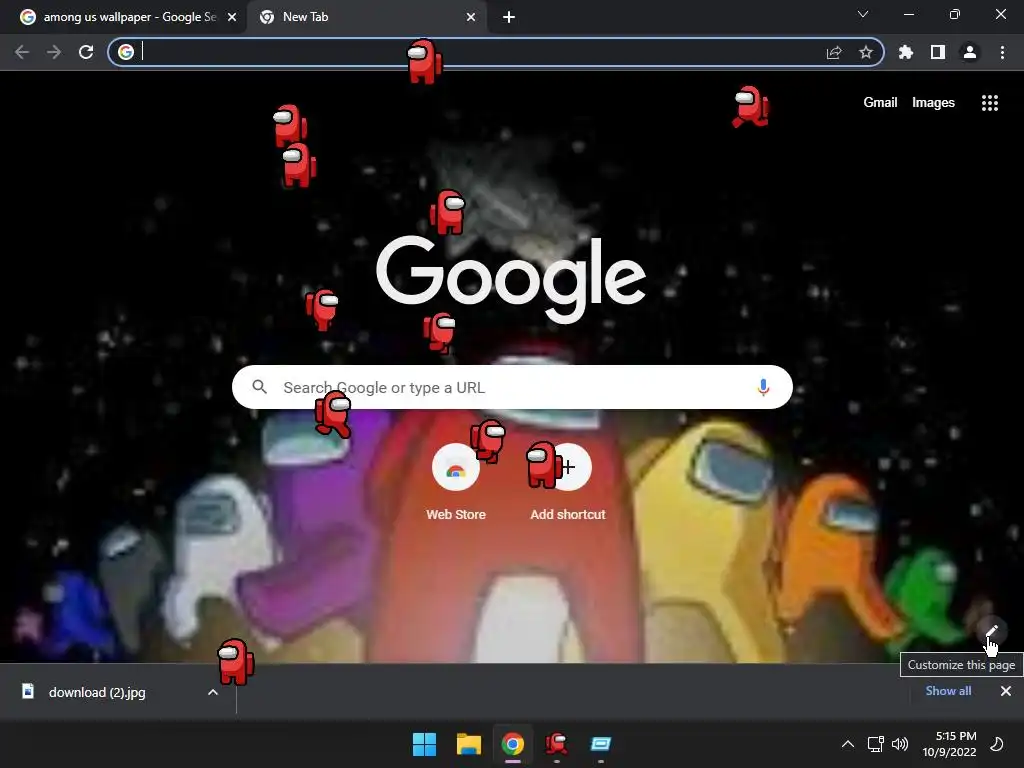Open the Google apps grid
Image resolution: width=1024 pixels, height=768 pixels.
click(989, 103)
